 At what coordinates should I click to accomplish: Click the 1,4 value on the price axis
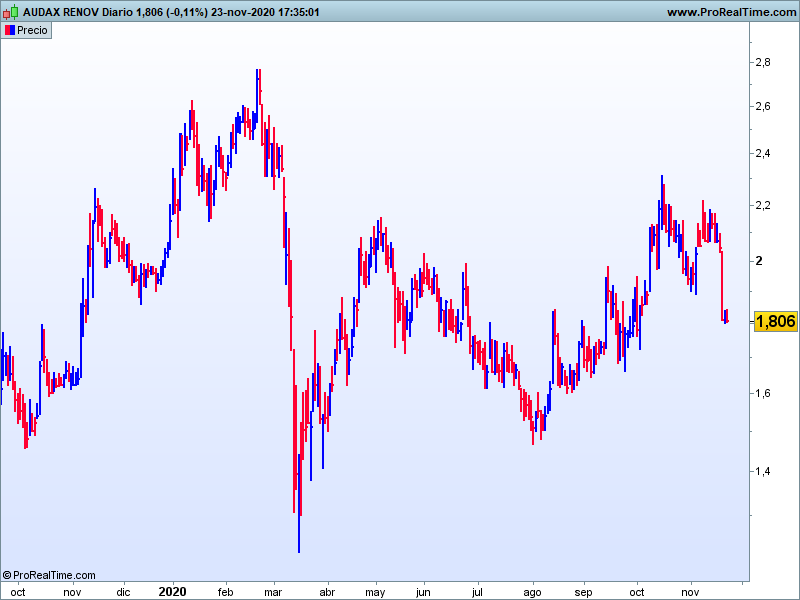point(763,470)
